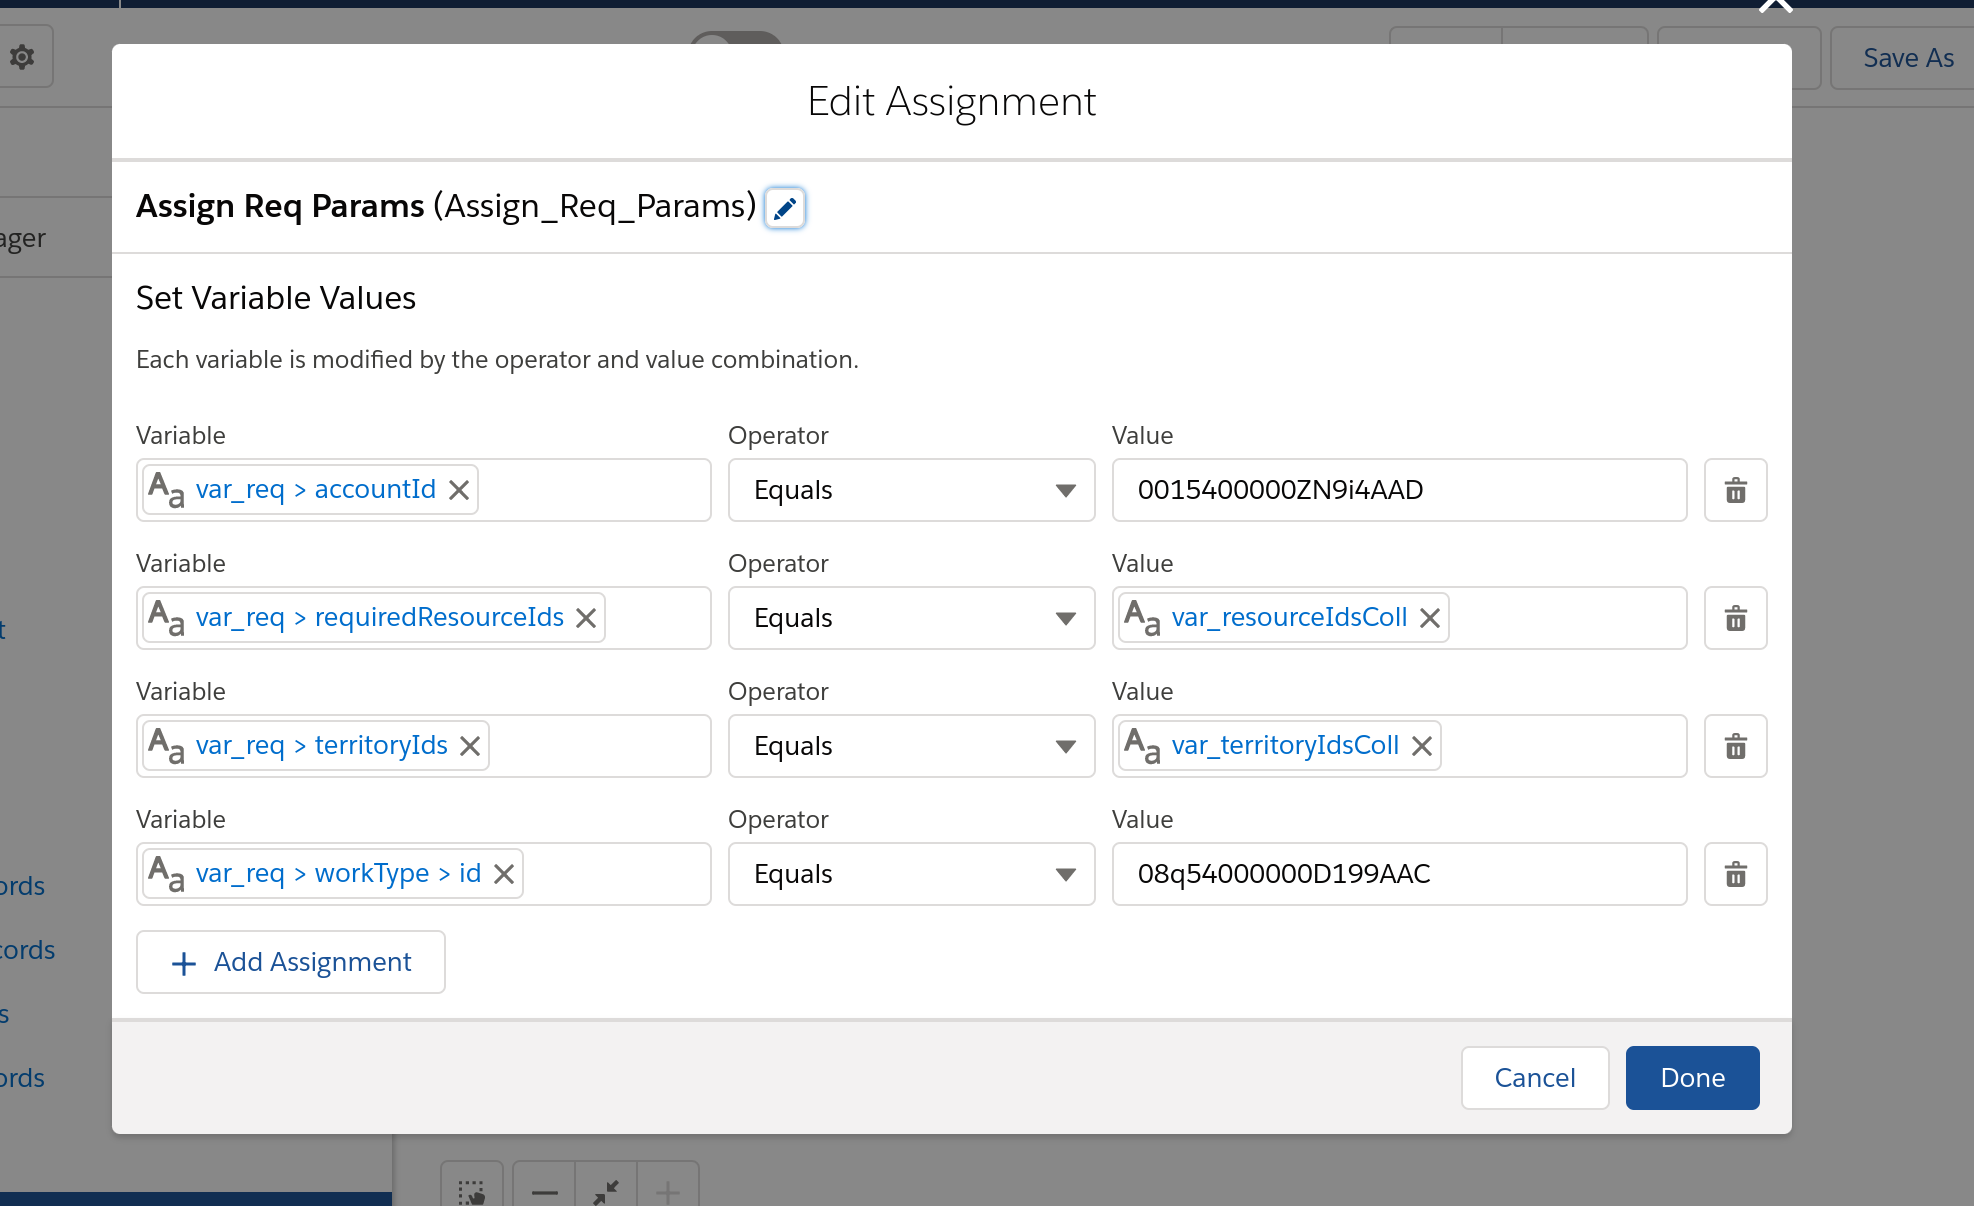Open Operator dropdown for workType id row
Image resolution: width=1974 pixels, height=1206 pixels.
(911, 874)
